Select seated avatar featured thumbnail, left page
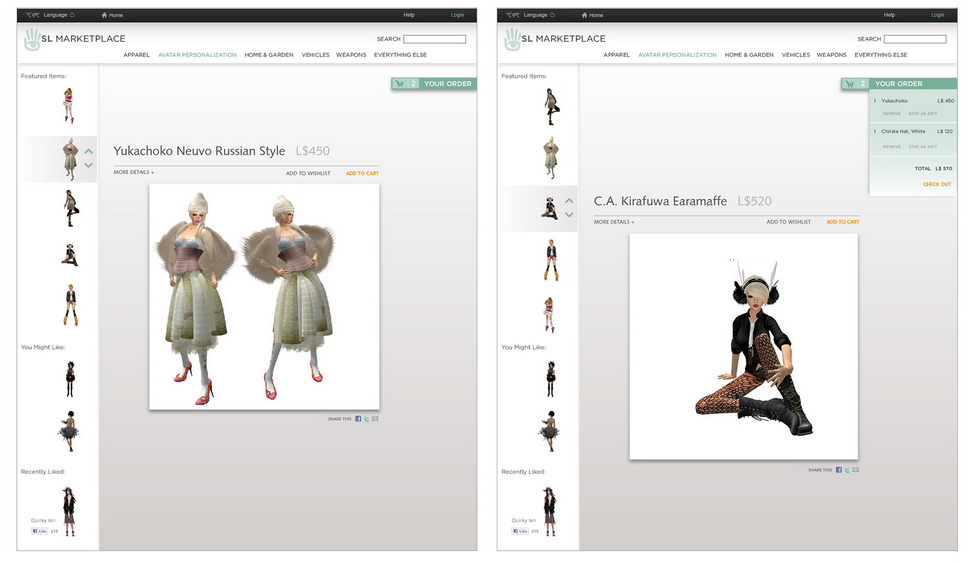Image resolution: width=975 pixels, height=564 pixels. pyautogui.click(x=70, y=254)
